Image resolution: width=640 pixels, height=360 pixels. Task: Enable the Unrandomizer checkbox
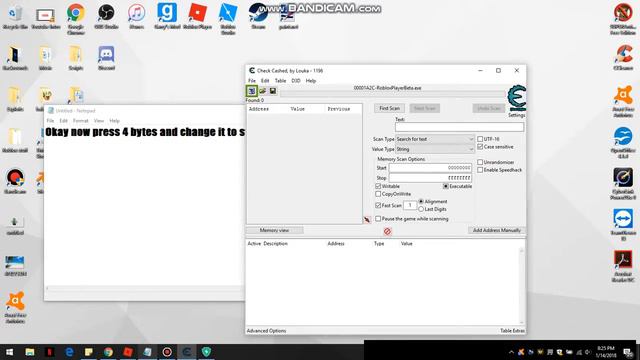[480, 162]
